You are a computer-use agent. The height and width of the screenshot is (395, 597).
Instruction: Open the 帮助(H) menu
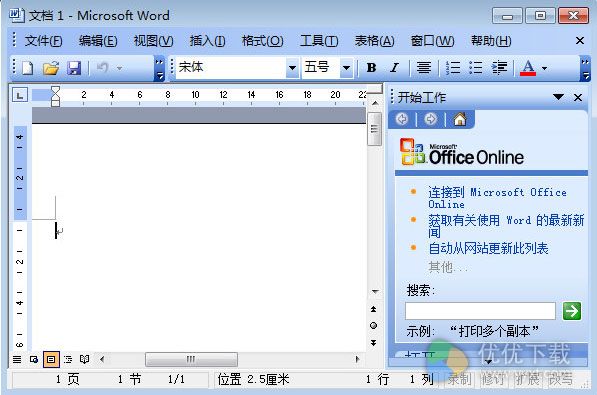tap(491, 41)
